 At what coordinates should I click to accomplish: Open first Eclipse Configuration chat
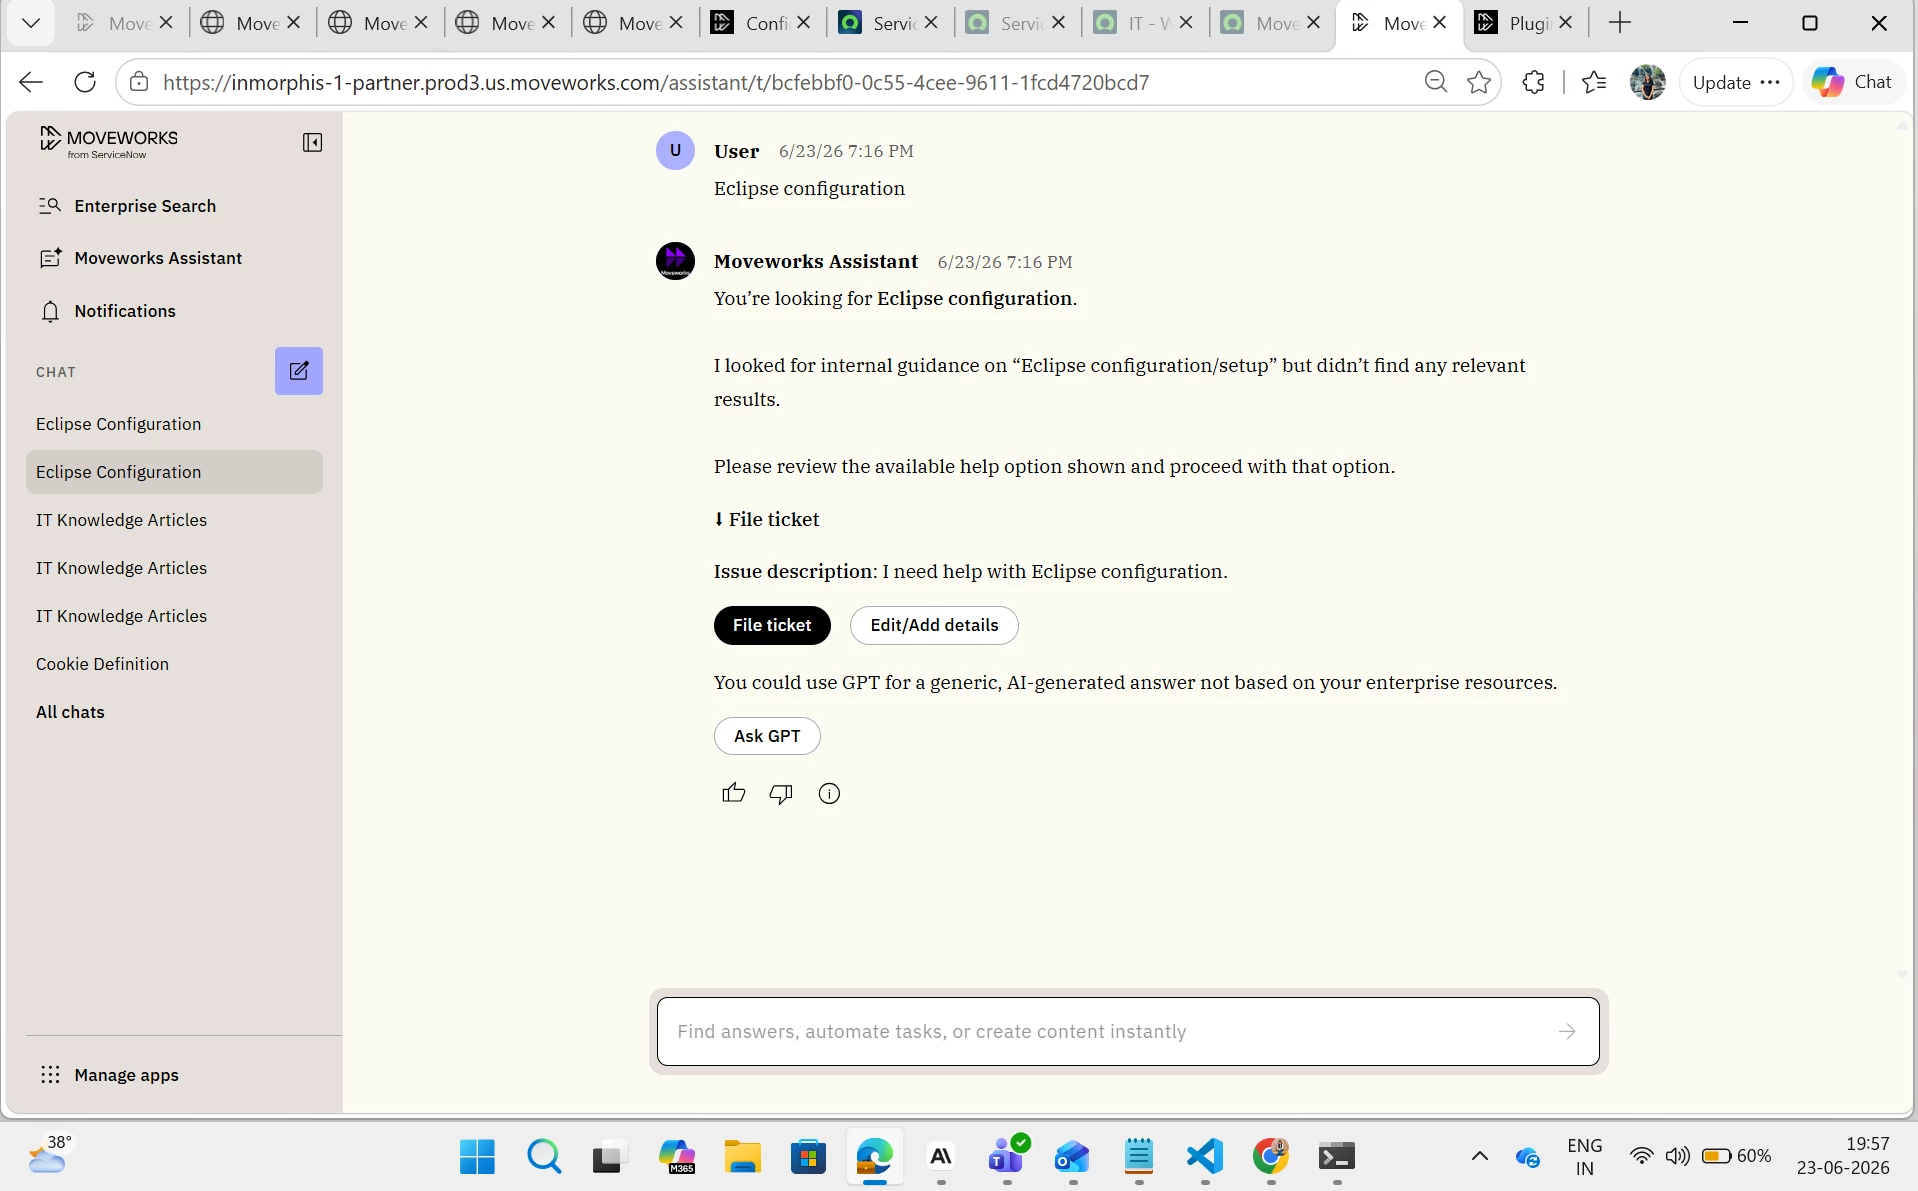[x=174, y=424]
